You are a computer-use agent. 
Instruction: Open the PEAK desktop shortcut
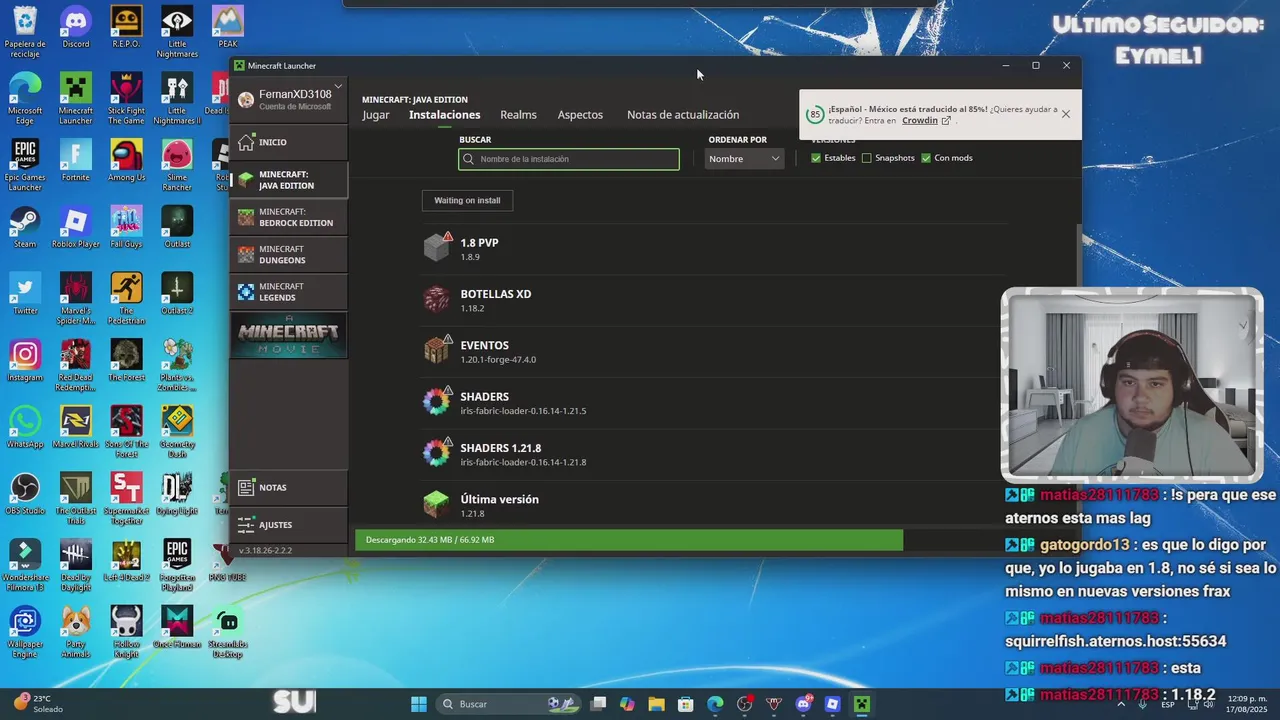228,27
